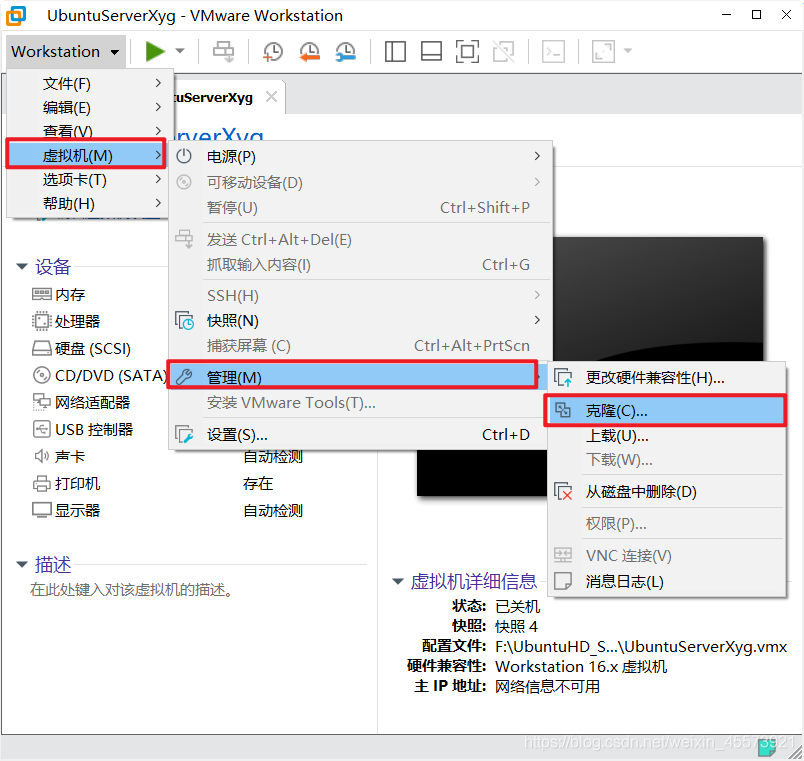
Task: Open the 查看(V) submenu
Action: (x=90, y=130)
